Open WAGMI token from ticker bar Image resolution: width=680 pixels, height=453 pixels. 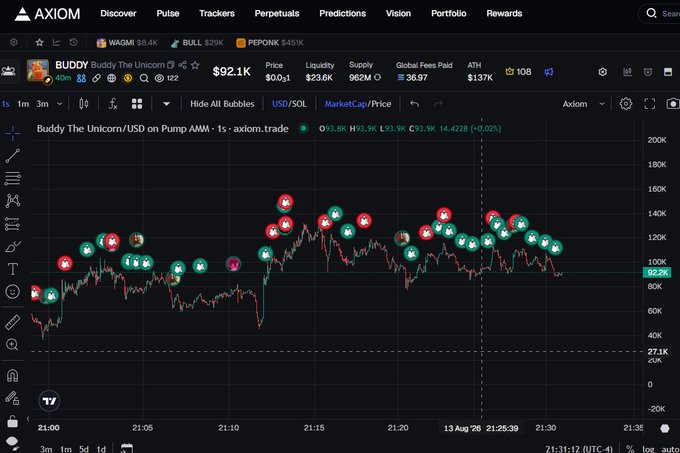point(127,42)
